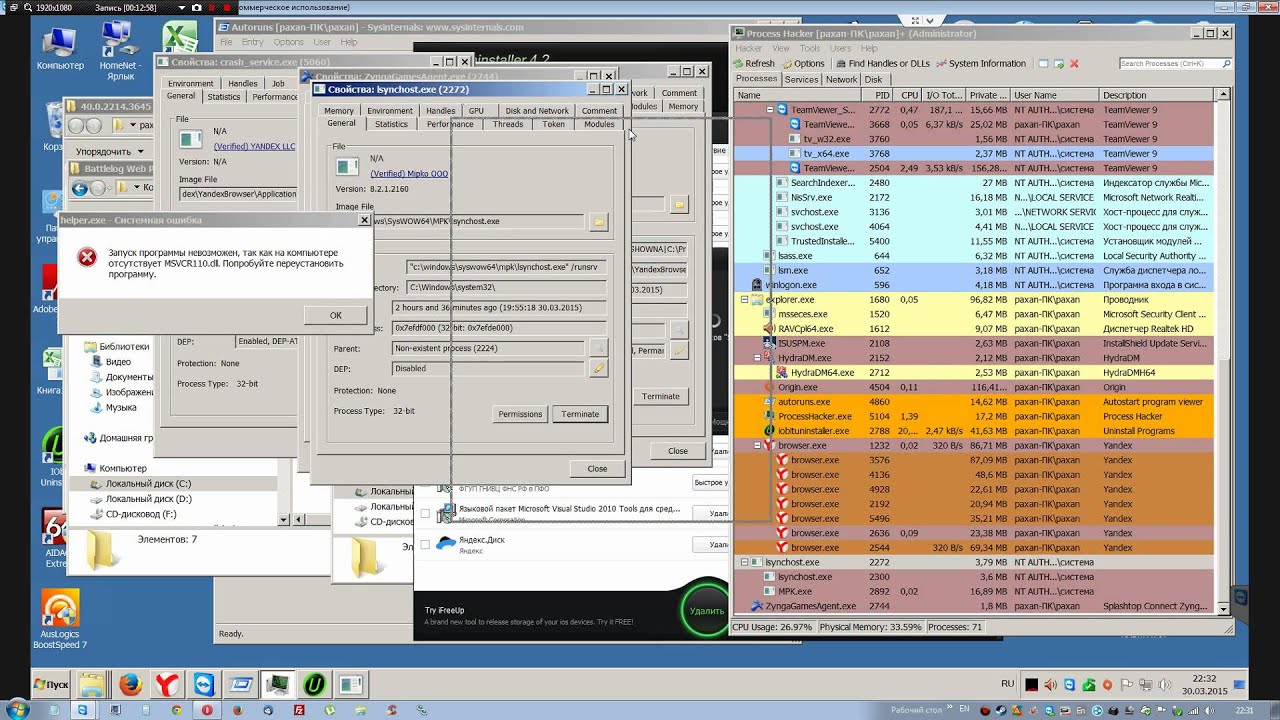
Task: Select the RAVCpl64.exe speaker icon
Action: click(769, 328)
